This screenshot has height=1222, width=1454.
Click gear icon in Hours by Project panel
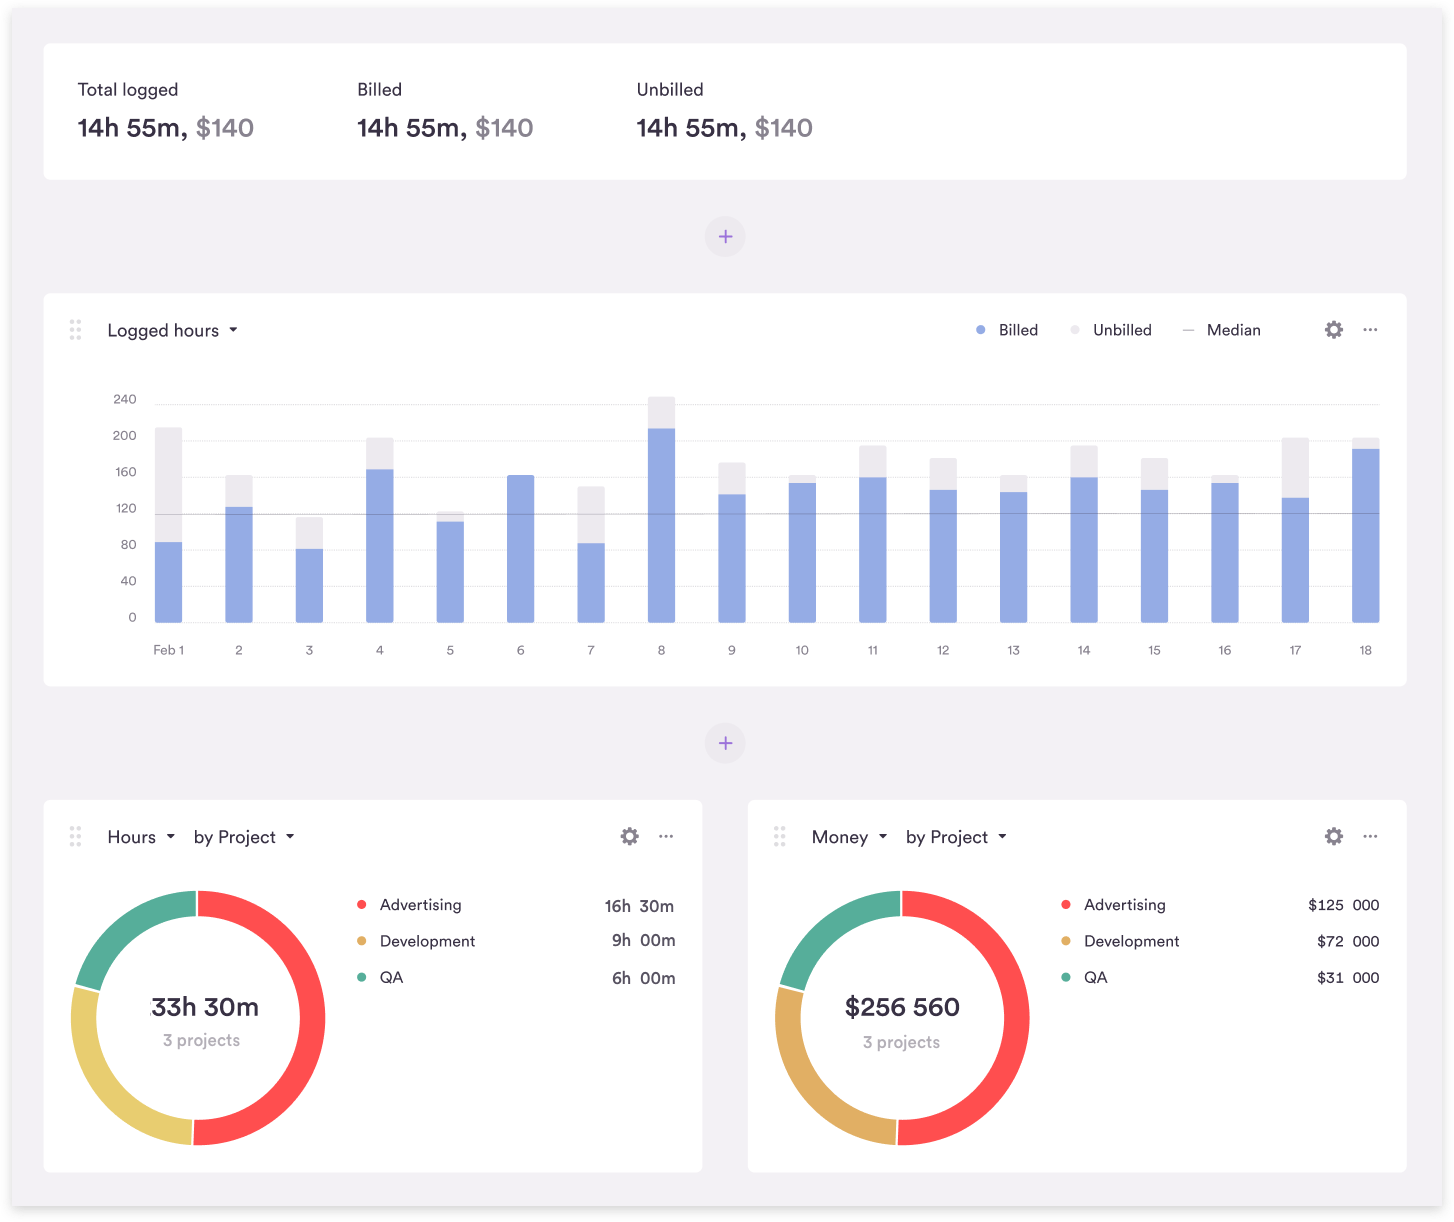[x=629, y=836]
